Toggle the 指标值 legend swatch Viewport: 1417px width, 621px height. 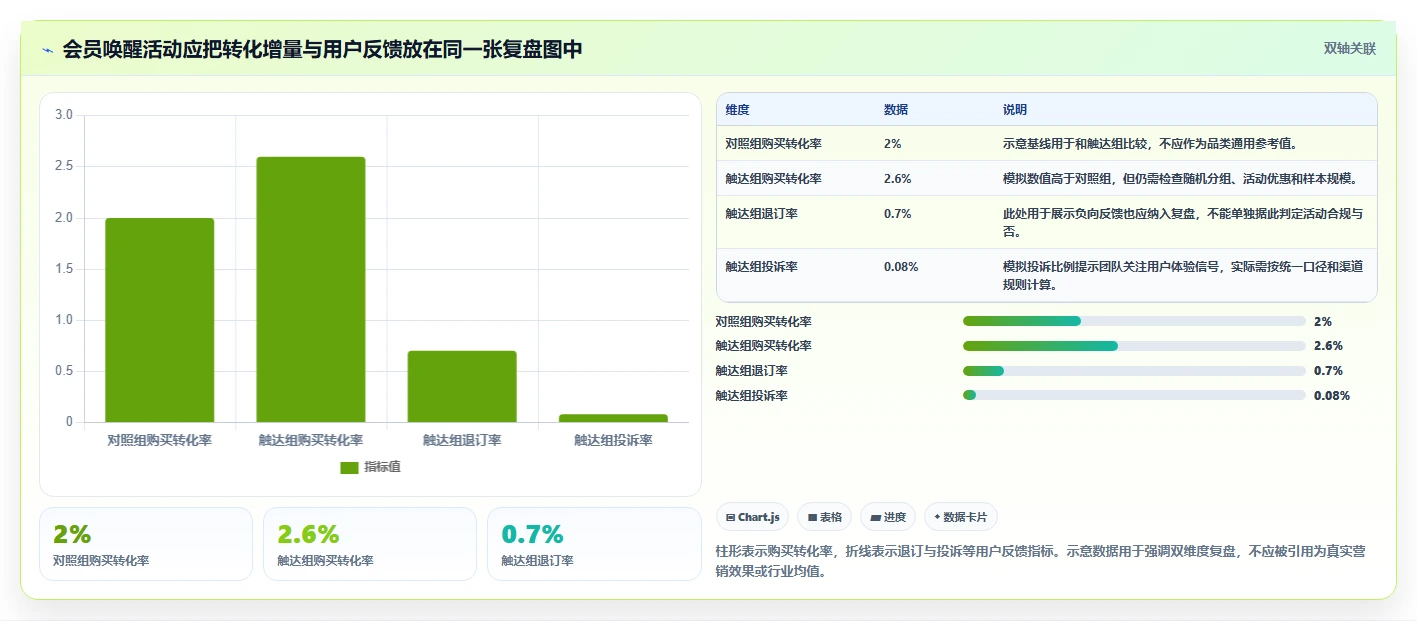tap(349, 467)
